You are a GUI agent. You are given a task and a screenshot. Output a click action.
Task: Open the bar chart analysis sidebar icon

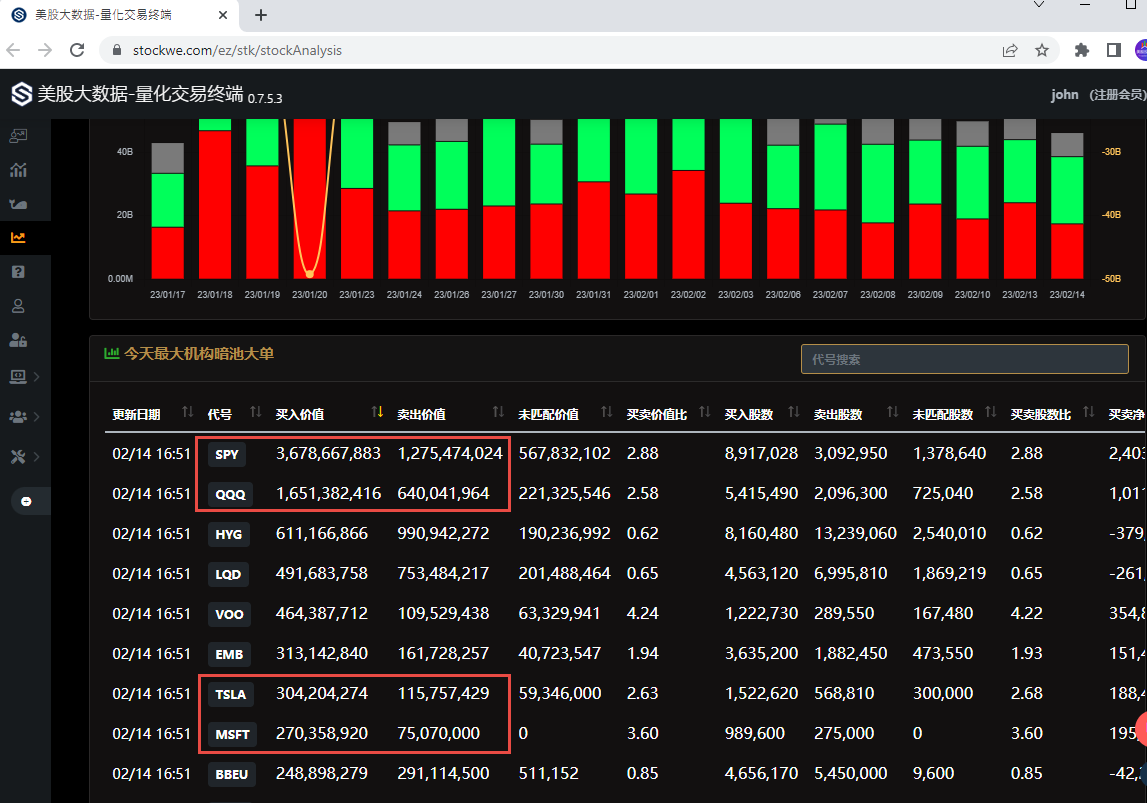point(18,170)
